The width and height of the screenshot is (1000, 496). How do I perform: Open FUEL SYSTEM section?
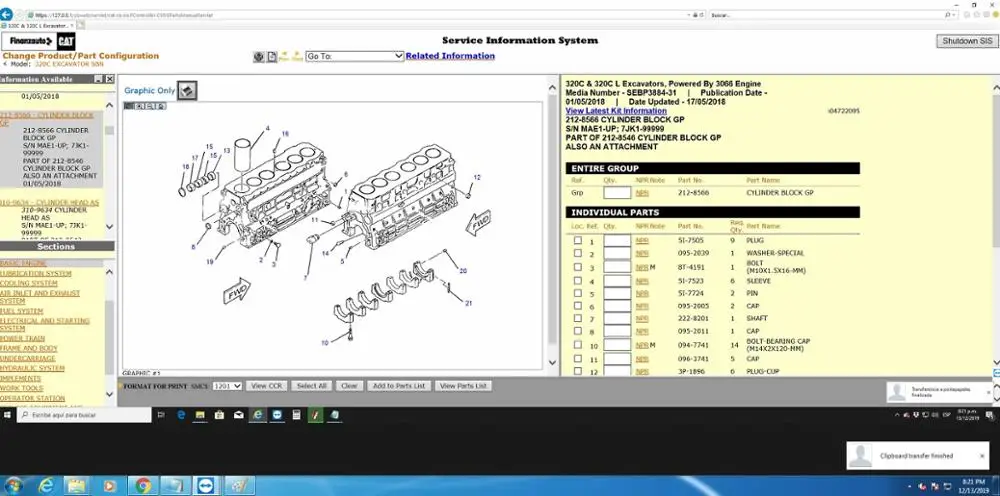(x=22, y=311)
